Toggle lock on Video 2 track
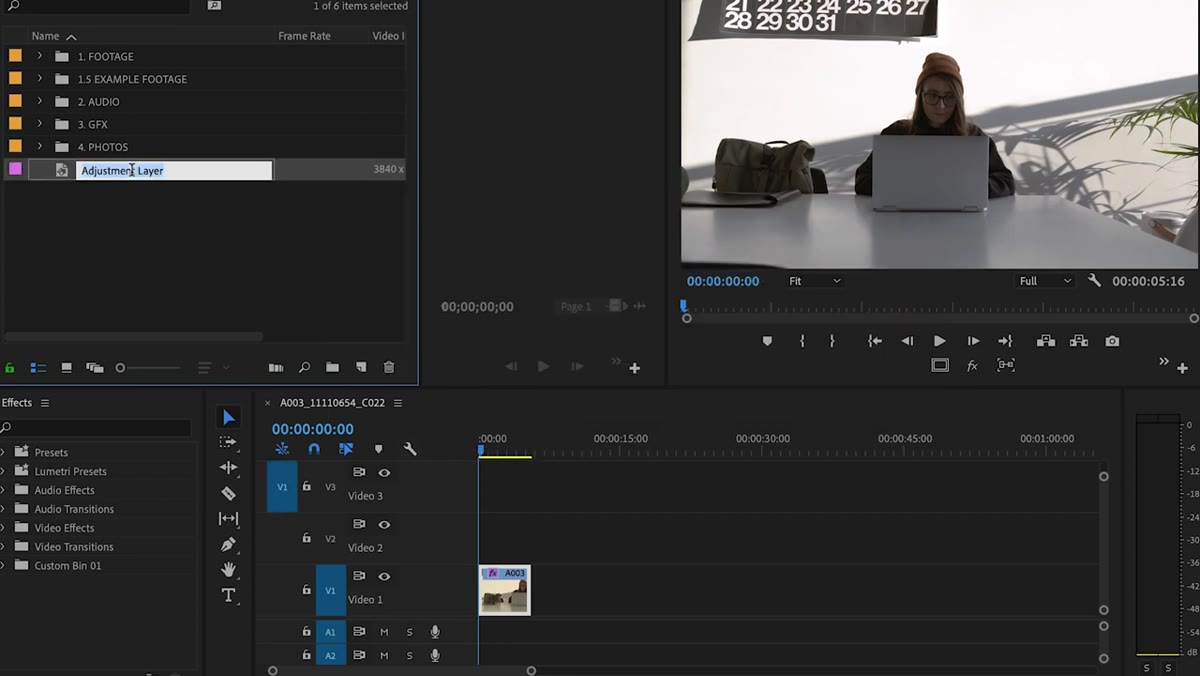This screenshot has height=676, width=1200. (307, 538)
